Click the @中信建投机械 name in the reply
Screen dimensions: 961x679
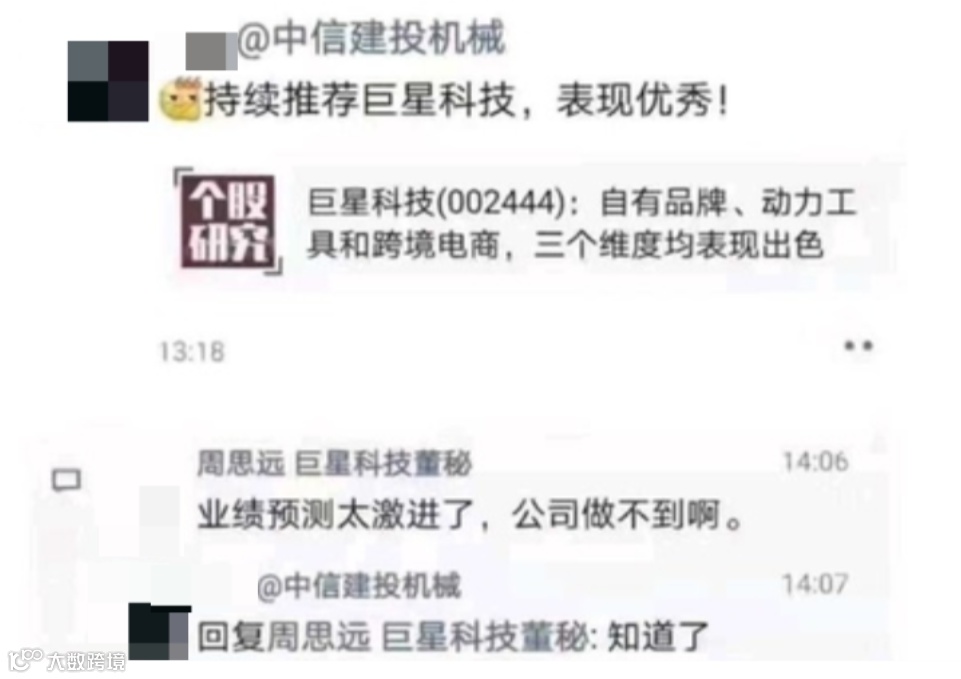click(x=359, y=586)
